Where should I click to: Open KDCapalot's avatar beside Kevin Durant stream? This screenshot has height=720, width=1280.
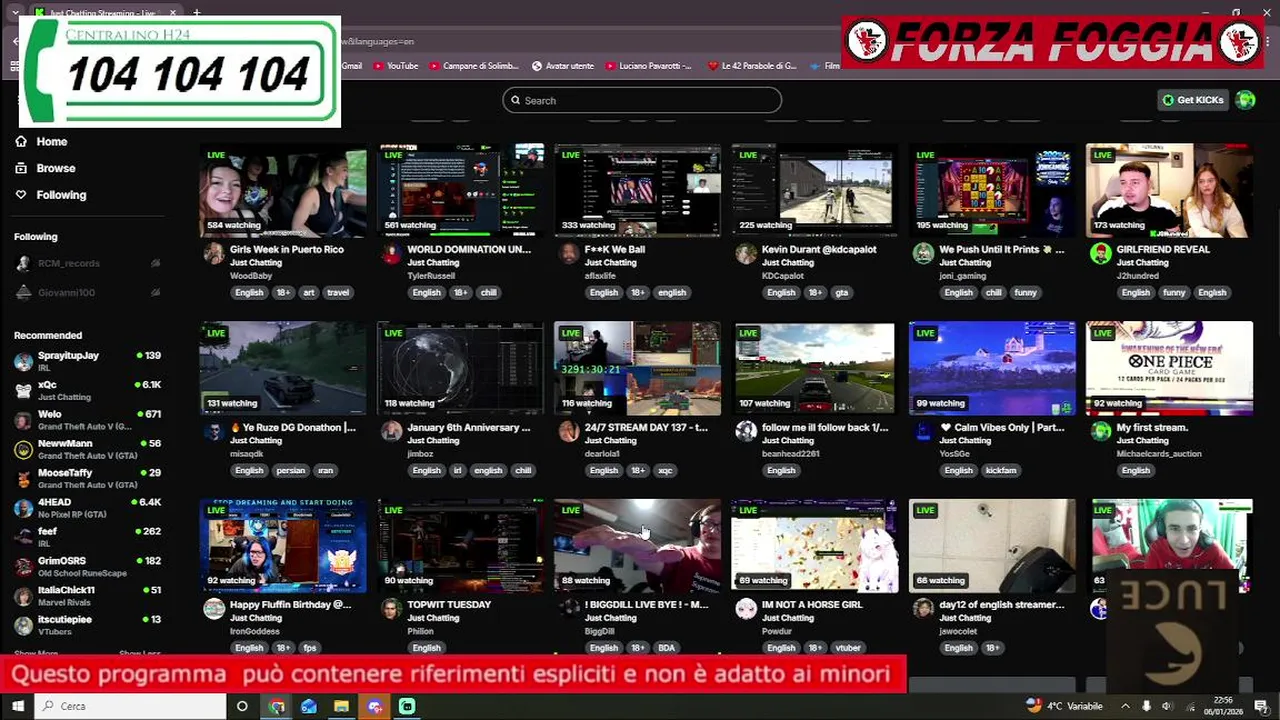point(746,254)
